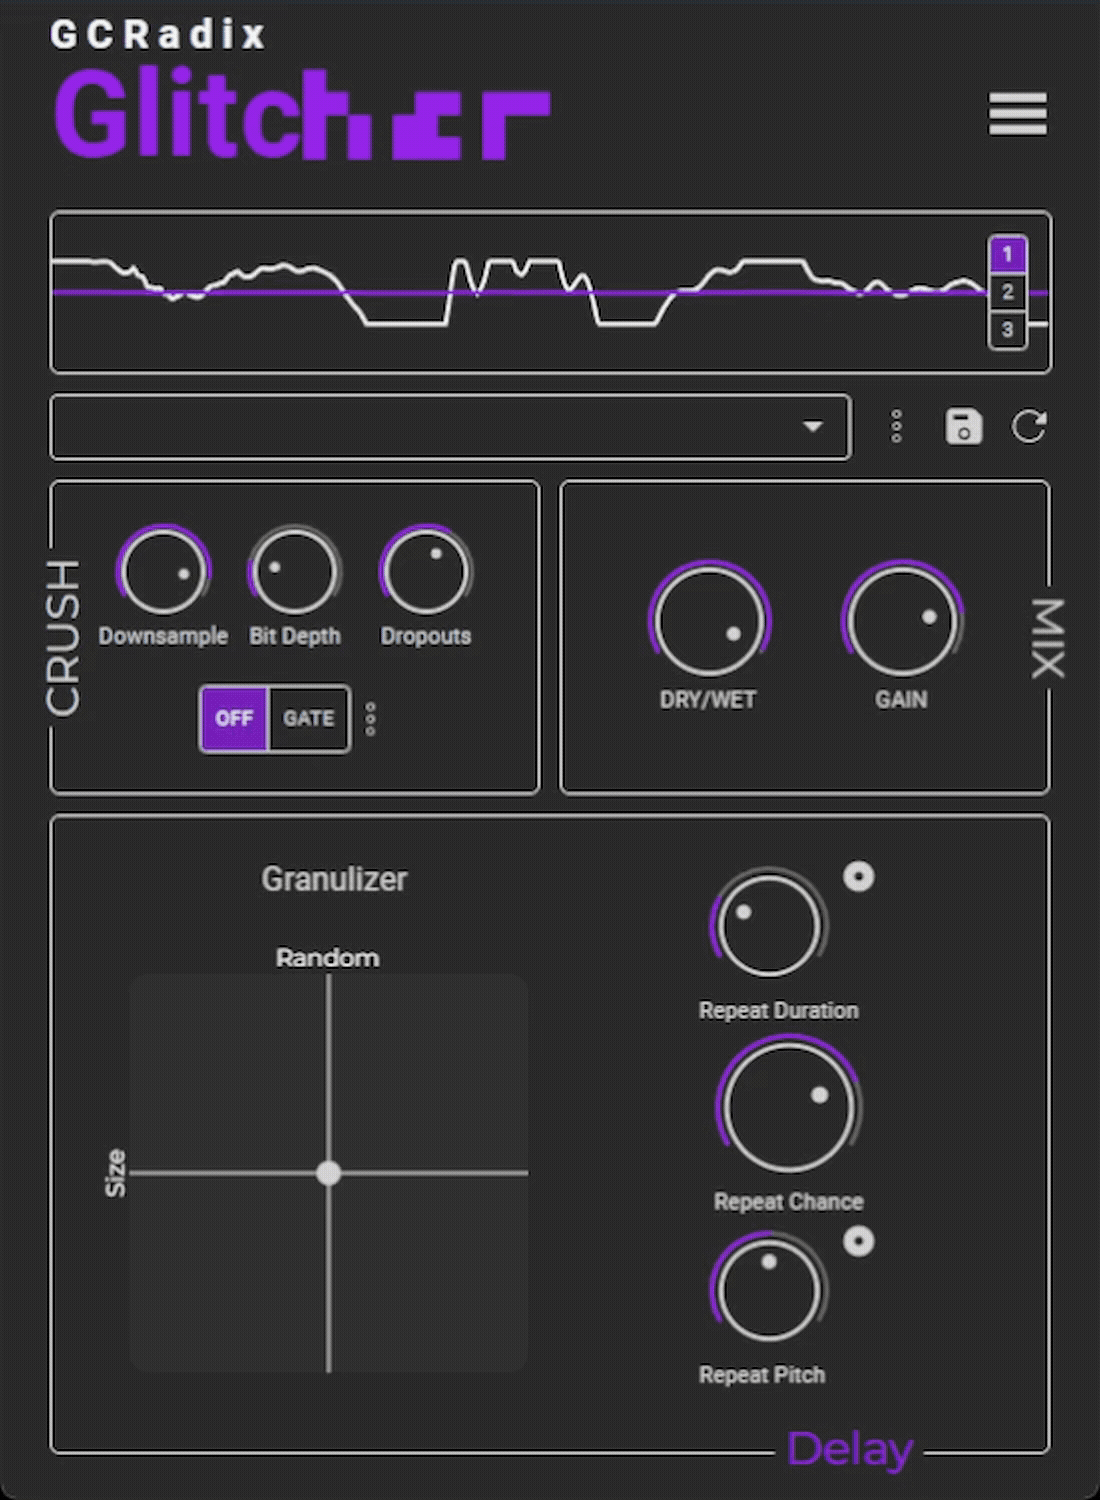Image resolution: width=1100 pixels, height=1500 pixels.
Task: Select waveform slot 1
Action: [x=1007, y=254]
